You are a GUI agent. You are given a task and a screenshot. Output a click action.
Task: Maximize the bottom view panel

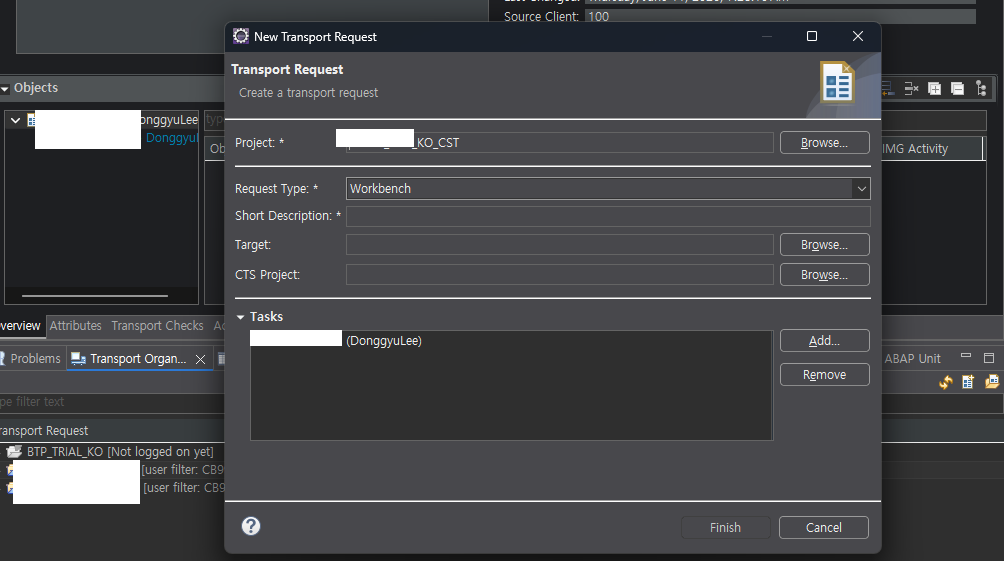[x=989, y=357]
